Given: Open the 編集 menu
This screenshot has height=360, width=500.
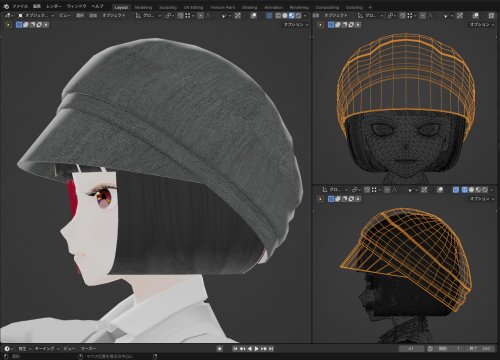Looking at the screenshot, I should point(37,7).
